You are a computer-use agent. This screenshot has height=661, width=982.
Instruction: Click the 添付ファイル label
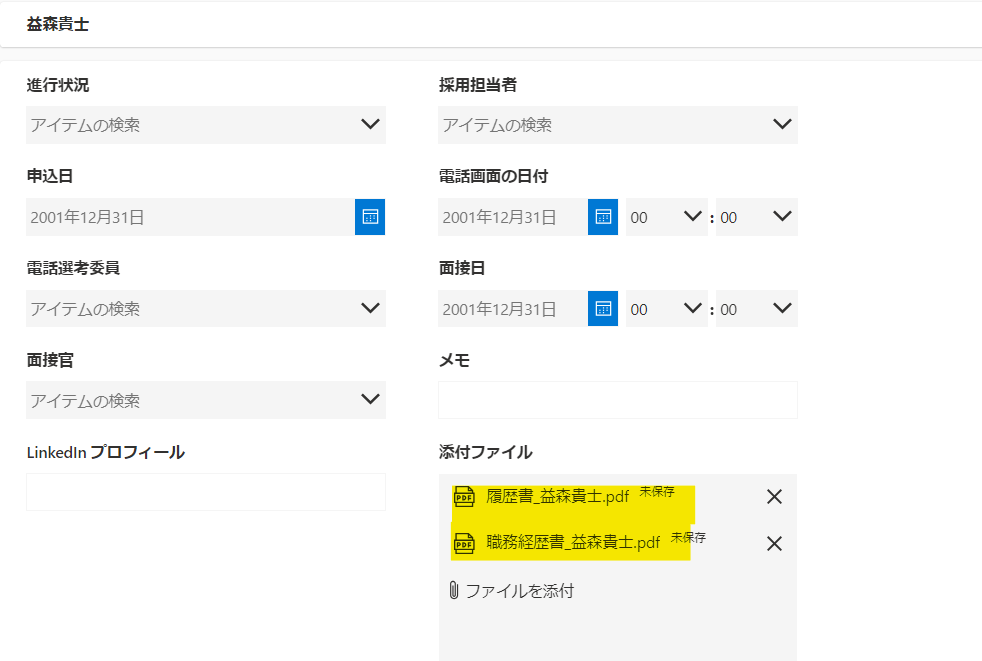click(x=485, y=452)
